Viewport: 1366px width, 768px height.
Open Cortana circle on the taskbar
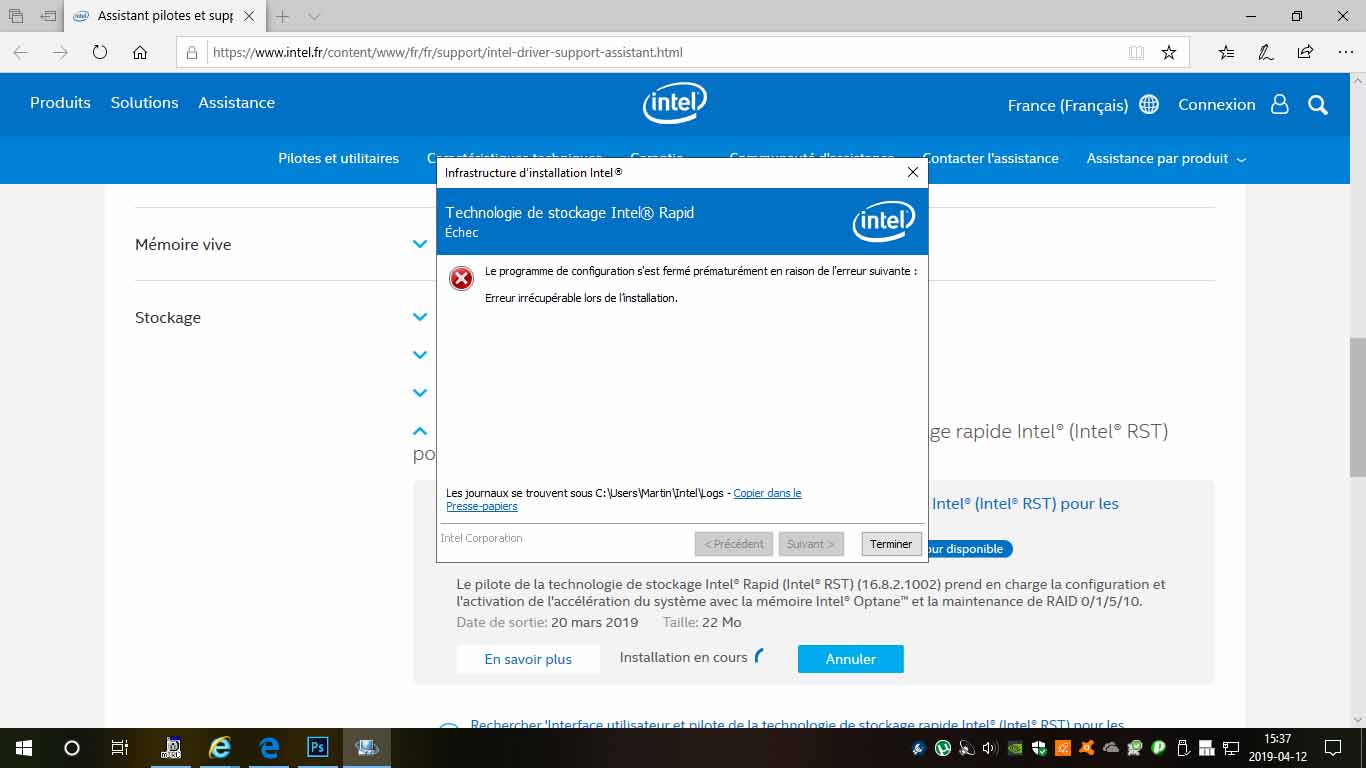coord(72,747)
